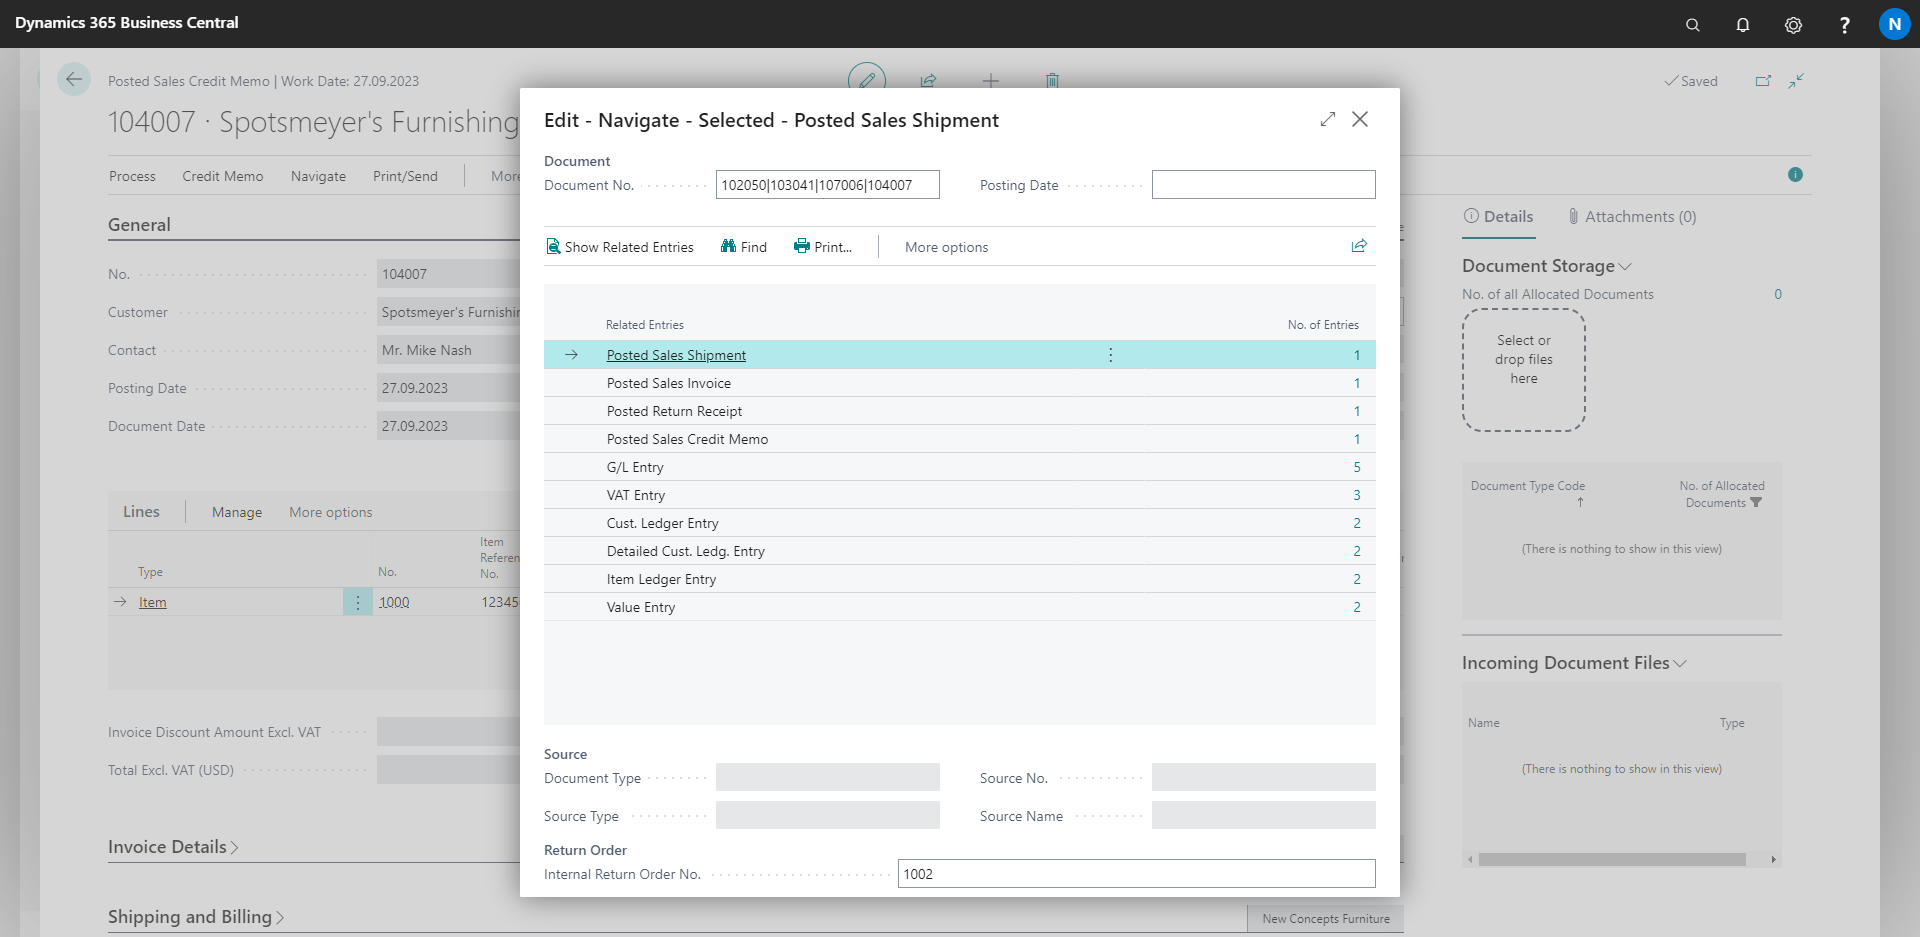Select the Cust. Ledger Entry row
The height and width of the screenshot is (937, 1920).
click(x=959, y=523)
